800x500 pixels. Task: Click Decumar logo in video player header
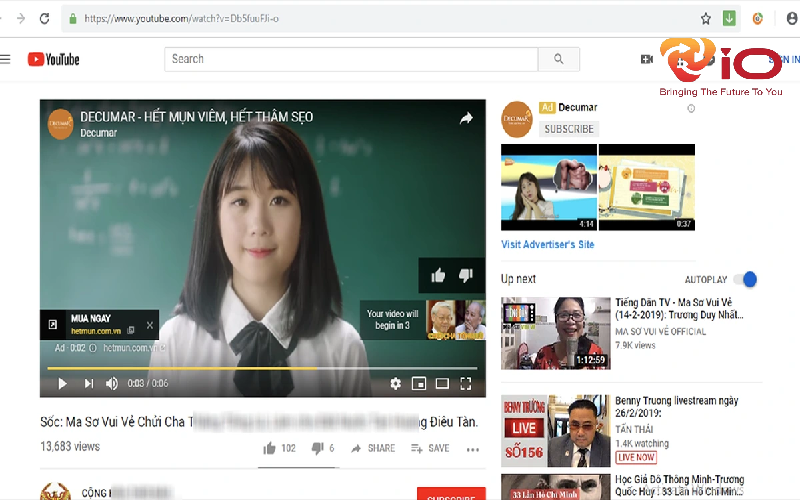(60, 124)
